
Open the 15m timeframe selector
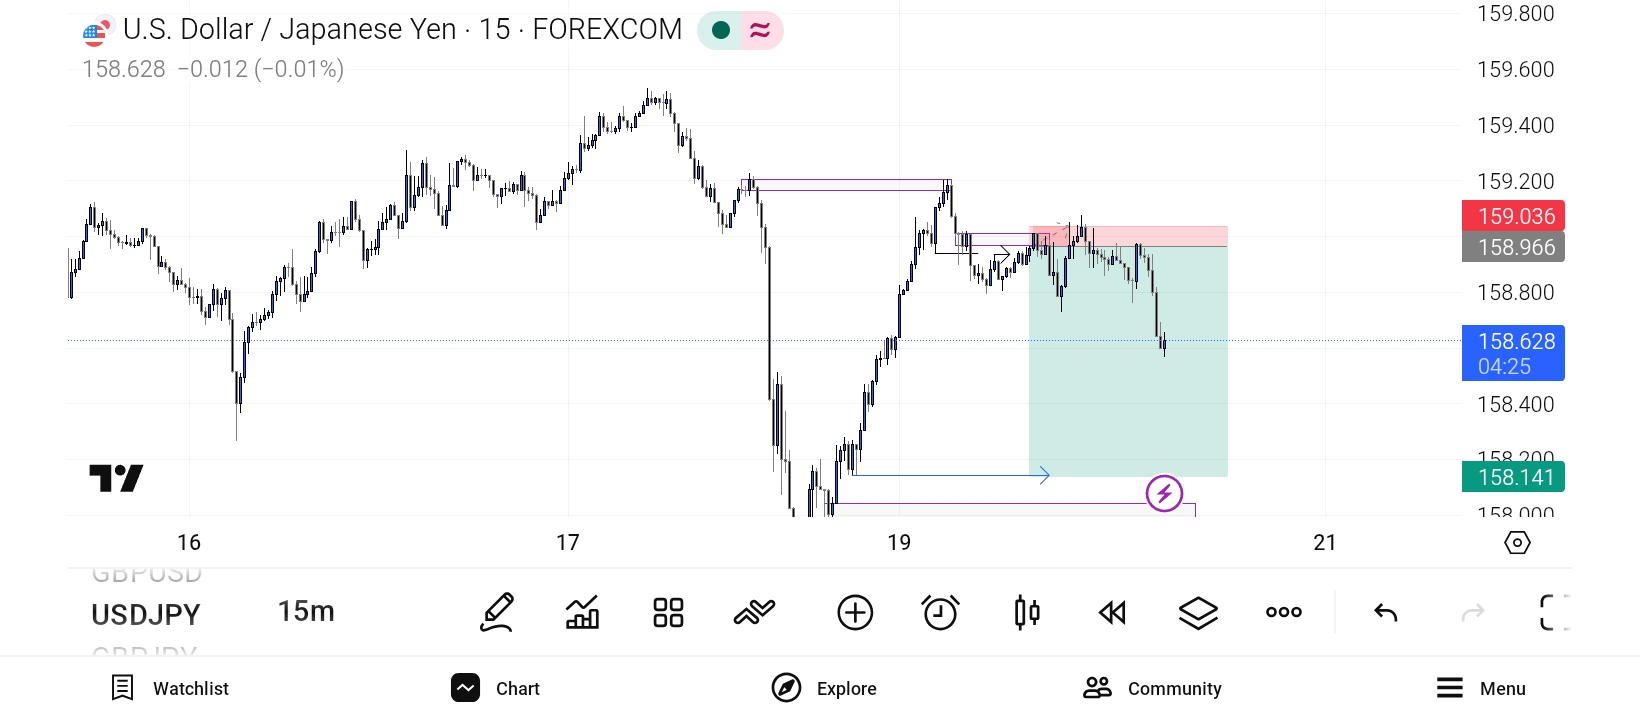pyautogui.click(x=306, y=611)
